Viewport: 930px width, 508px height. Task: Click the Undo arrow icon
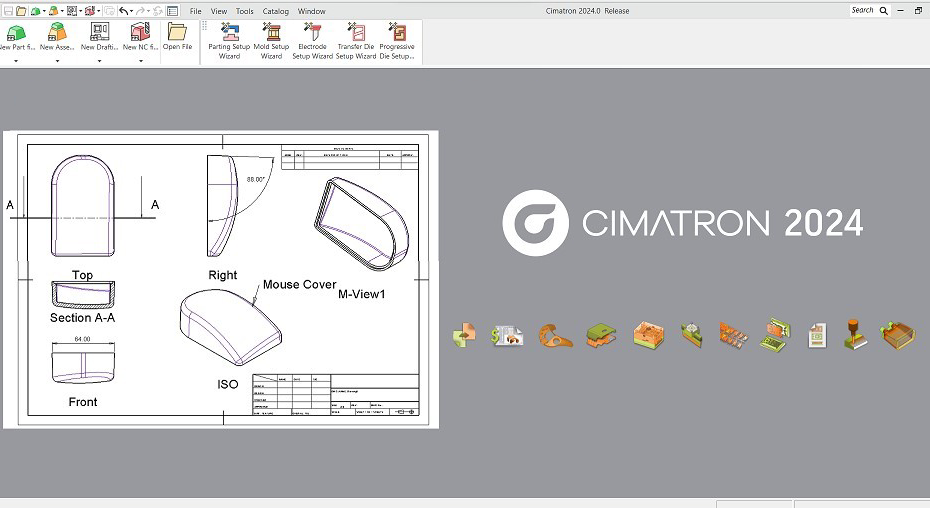123,11
